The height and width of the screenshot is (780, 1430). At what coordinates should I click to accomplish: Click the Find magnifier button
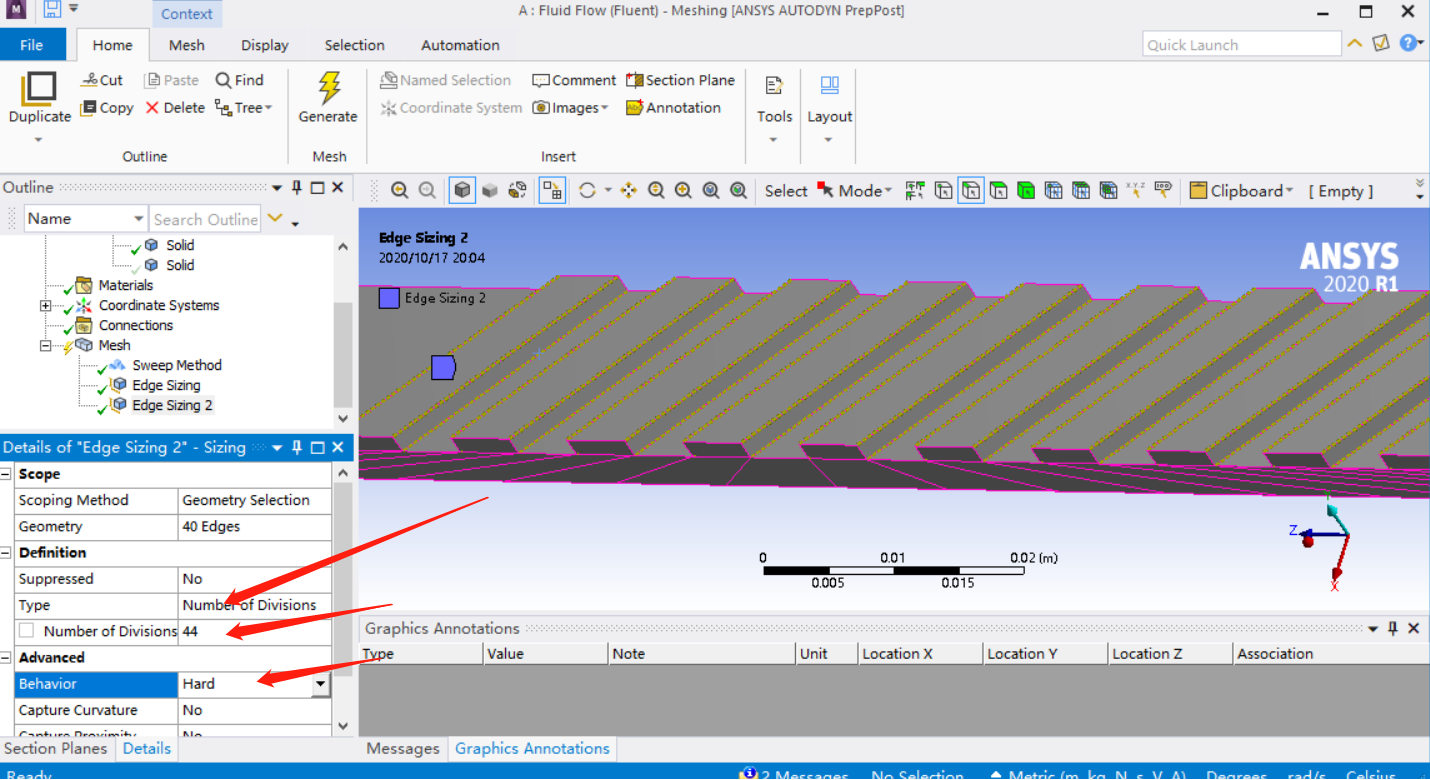click(240, 80)
